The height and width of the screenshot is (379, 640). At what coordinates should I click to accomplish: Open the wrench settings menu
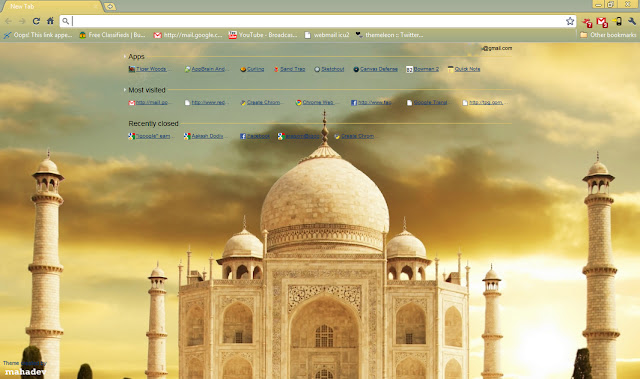tap(631, 21)
